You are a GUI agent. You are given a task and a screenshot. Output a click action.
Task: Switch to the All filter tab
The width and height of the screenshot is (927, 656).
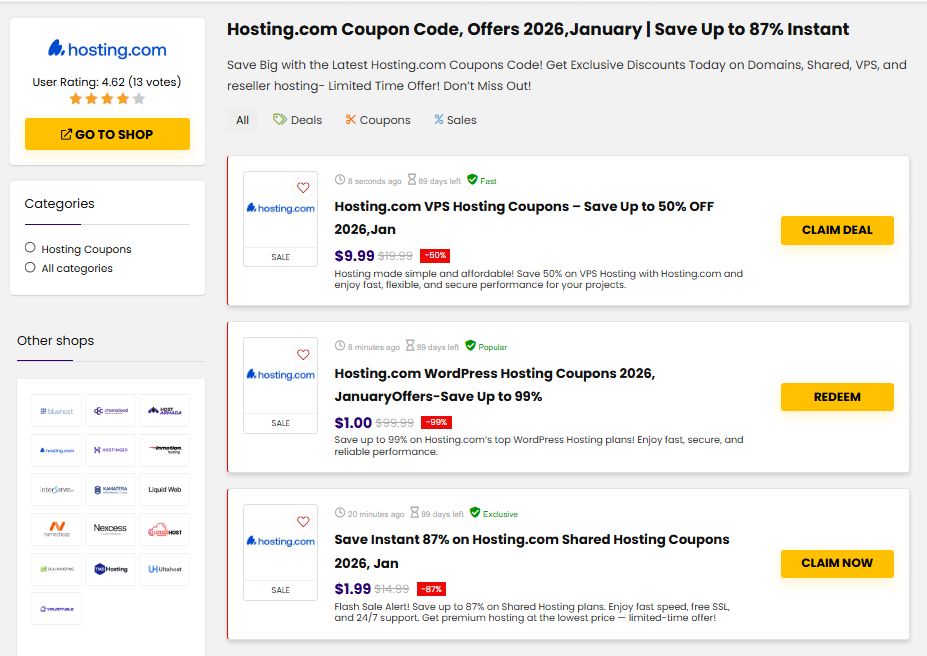coord(242,120)
